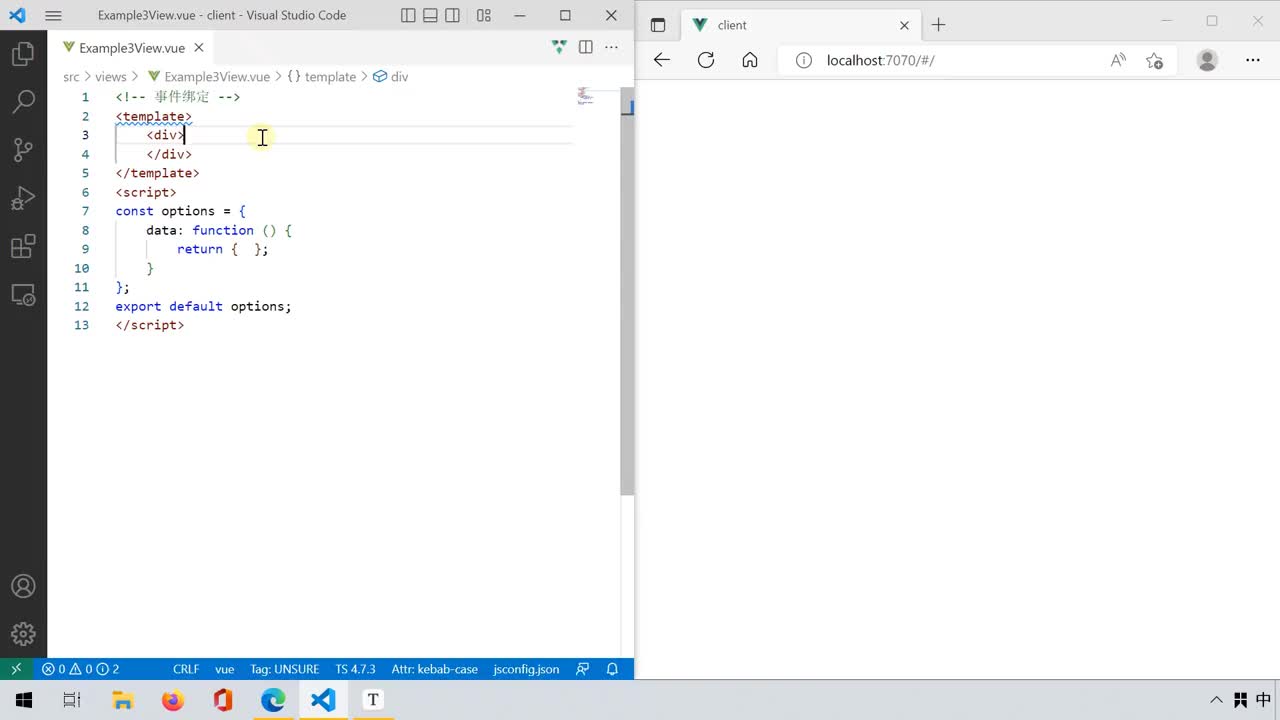Click jsconfig.json in status bar
1280x720 pixels.
click(x=526, y=669)
